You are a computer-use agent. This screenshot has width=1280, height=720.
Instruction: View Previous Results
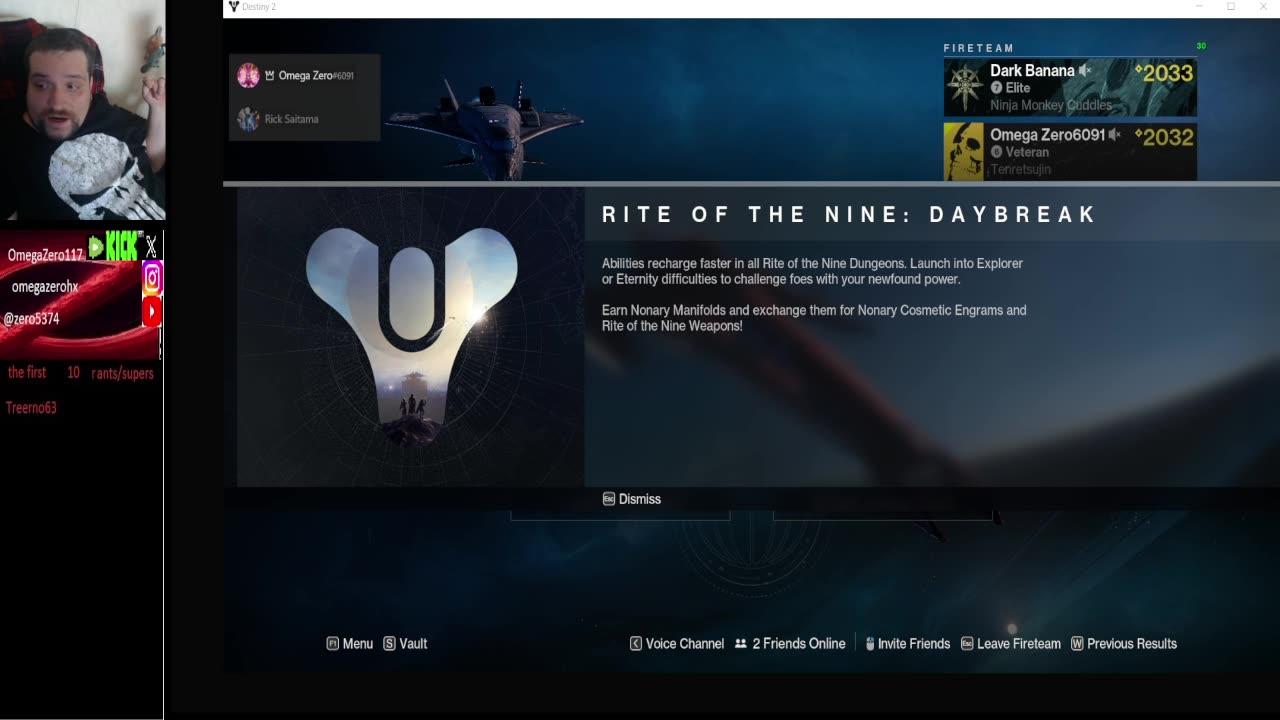coord(1123,644)
